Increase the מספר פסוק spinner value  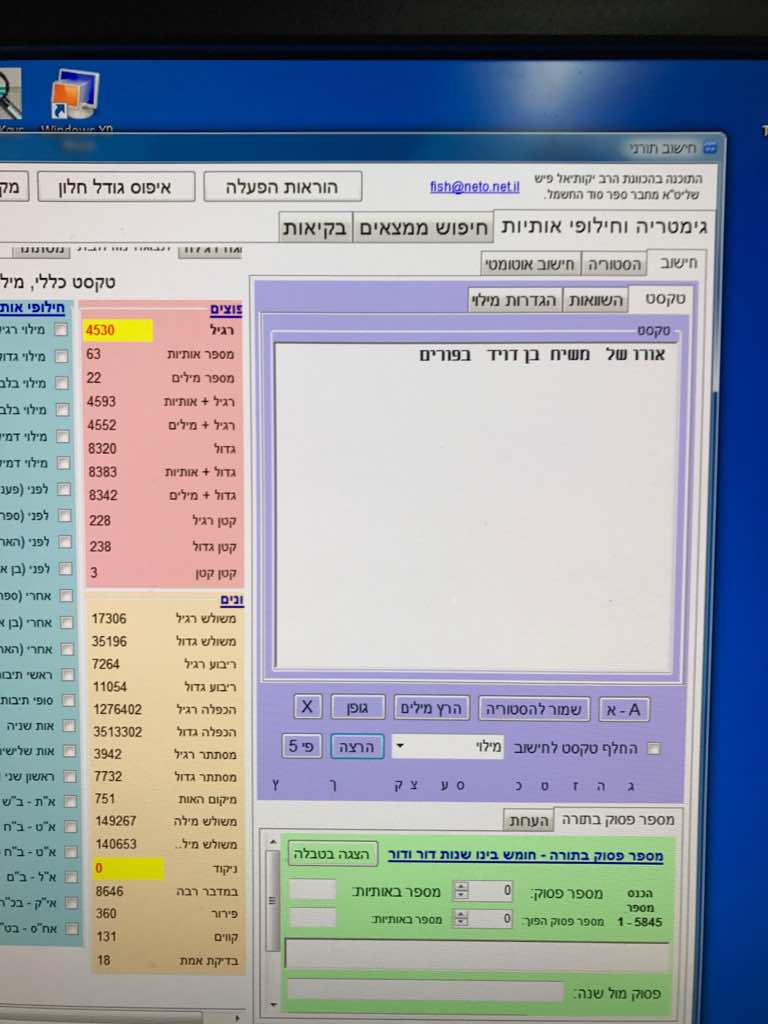[460, 886]
